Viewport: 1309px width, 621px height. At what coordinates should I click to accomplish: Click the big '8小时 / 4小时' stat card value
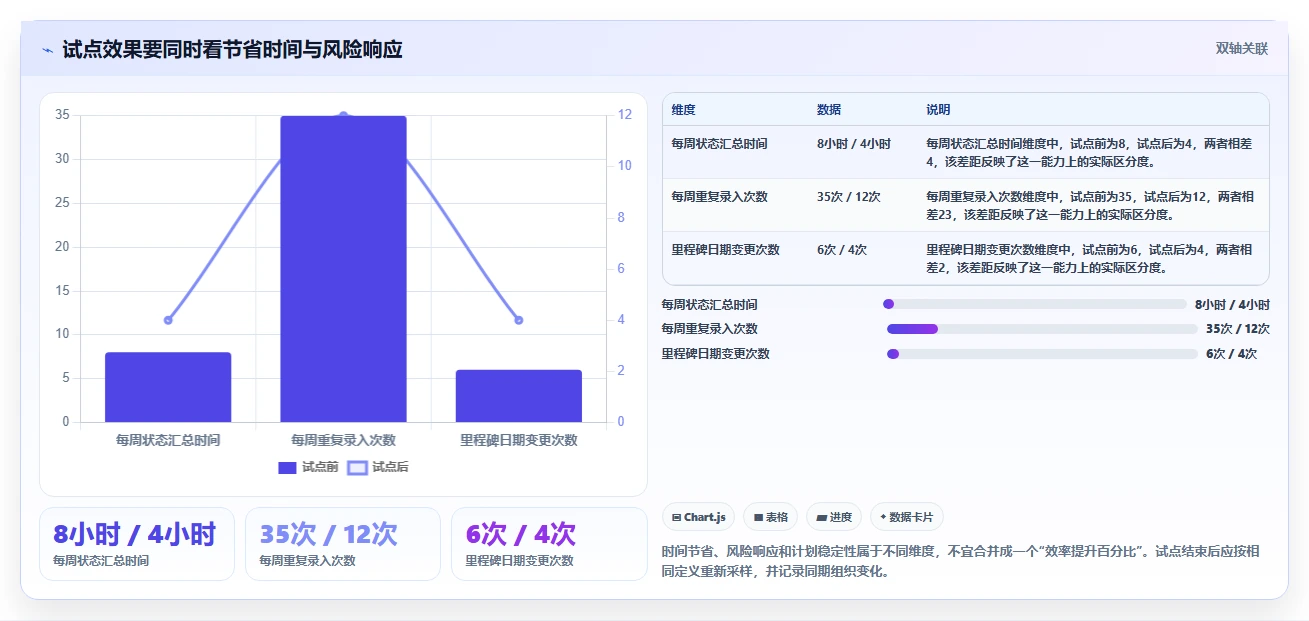(x=134, y=534)
